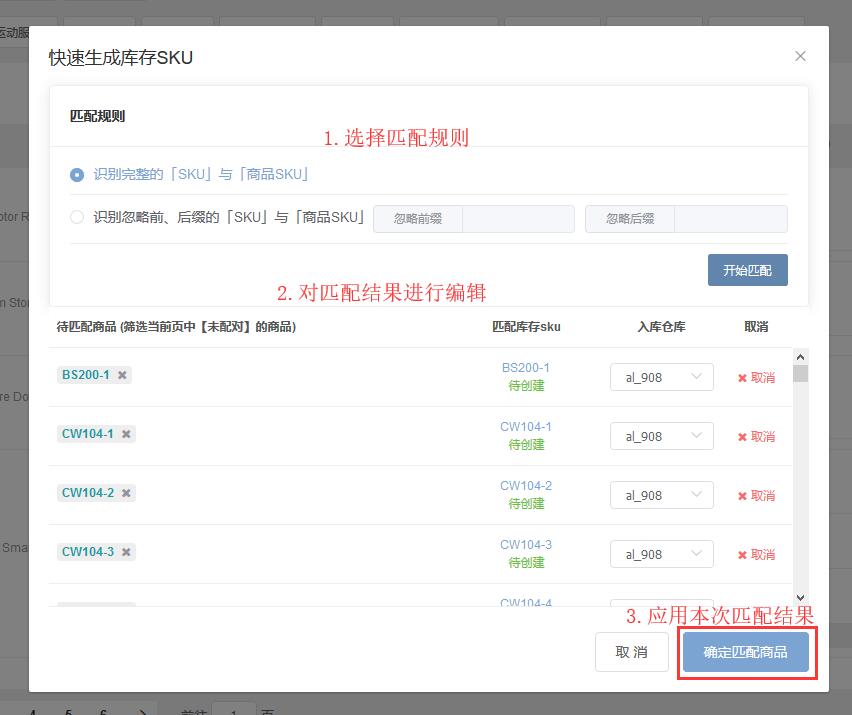The width and height of the screenshot is (852, 715).
Task: Click 待创建 status under CW104-2
Action: click(x=526, y=504)
